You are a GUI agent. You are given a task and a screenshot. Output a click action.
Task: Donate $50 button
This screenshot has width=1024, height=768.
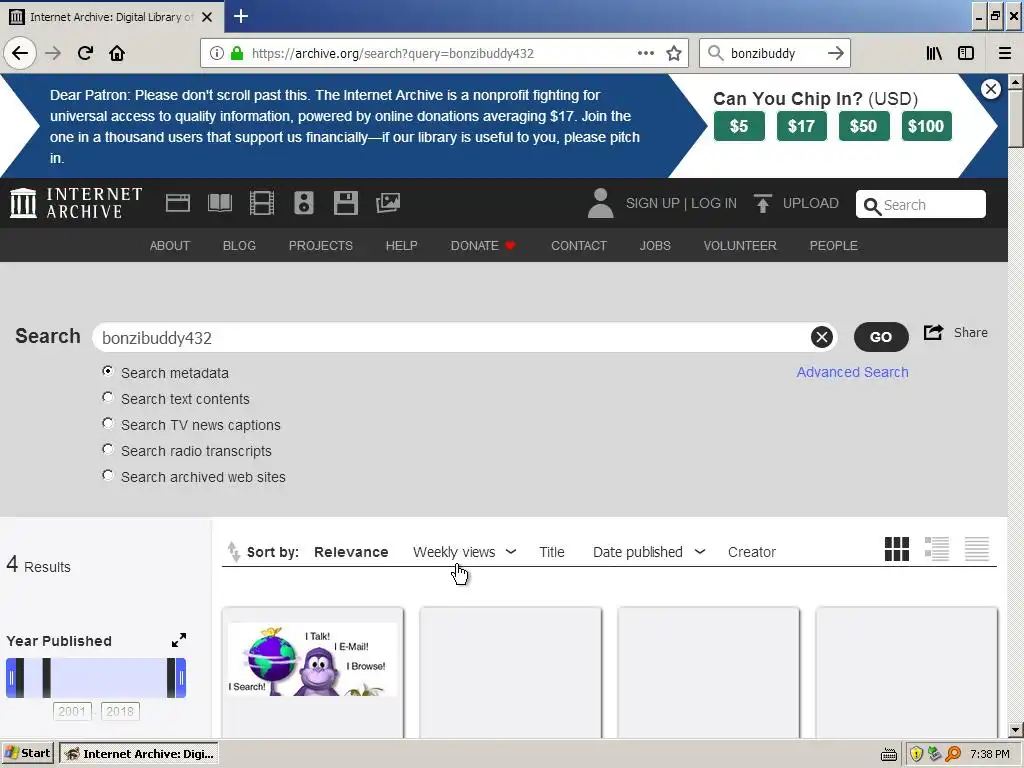pos(863,126)
